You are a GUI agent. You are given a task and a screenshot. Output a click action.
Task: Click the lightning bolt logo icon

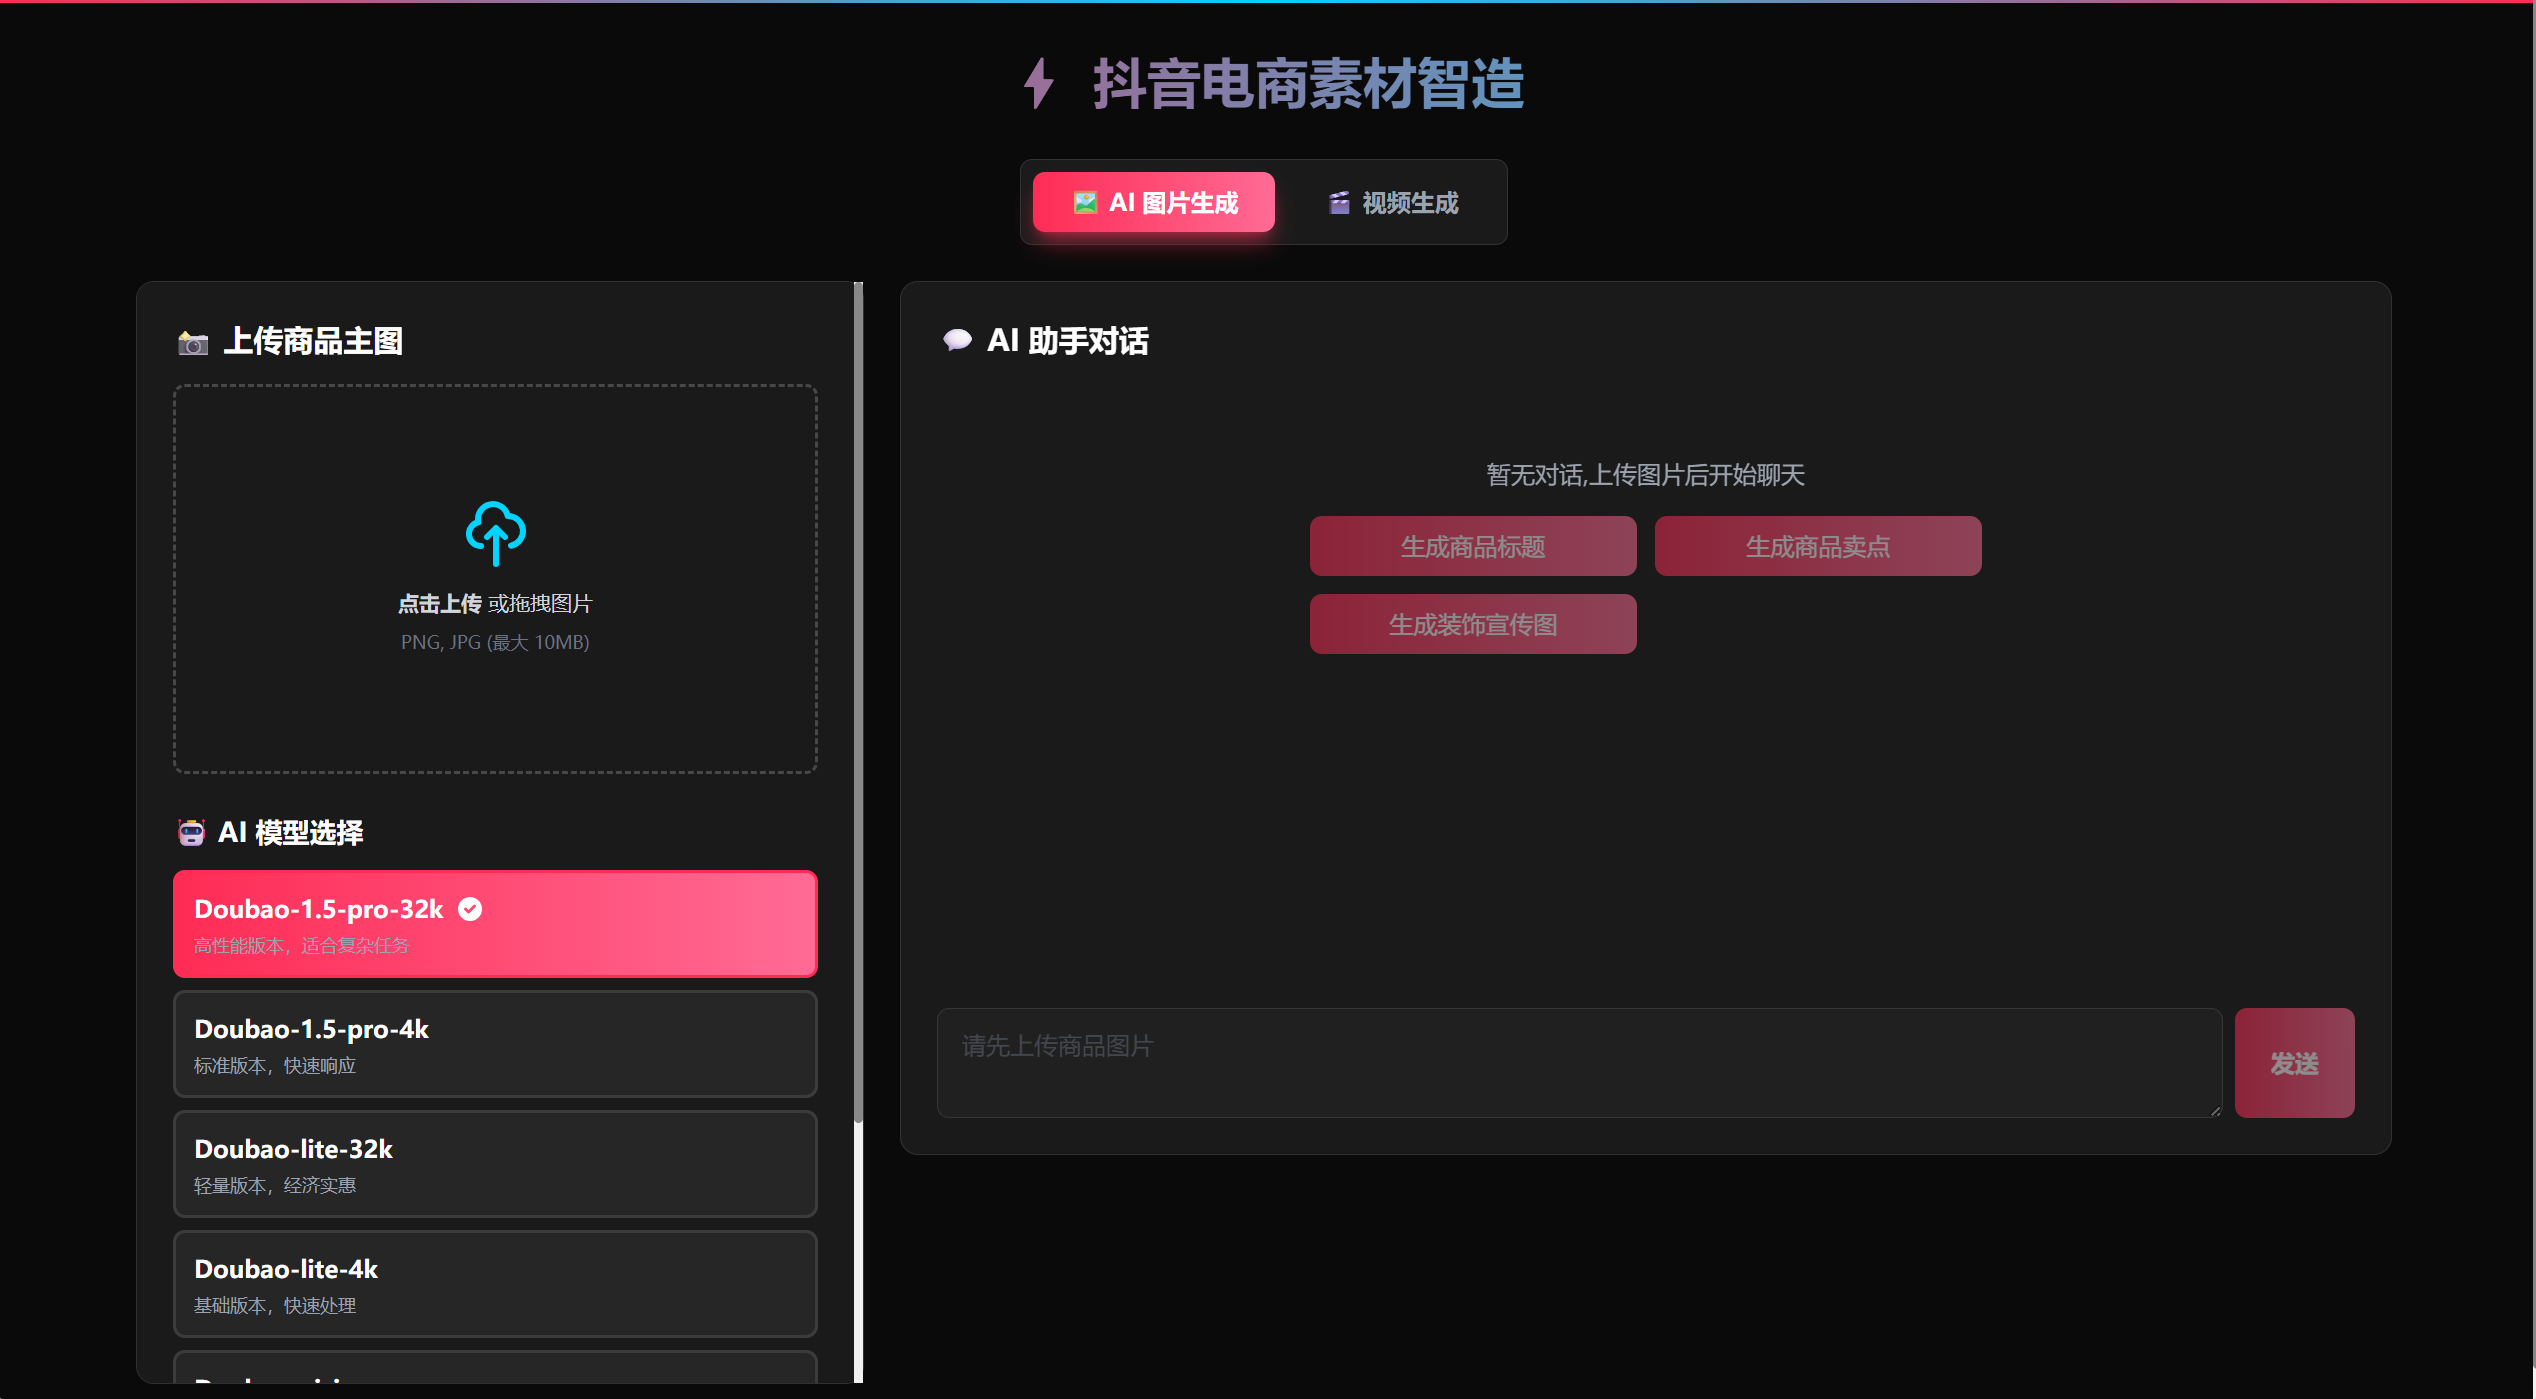point(1039,83)
